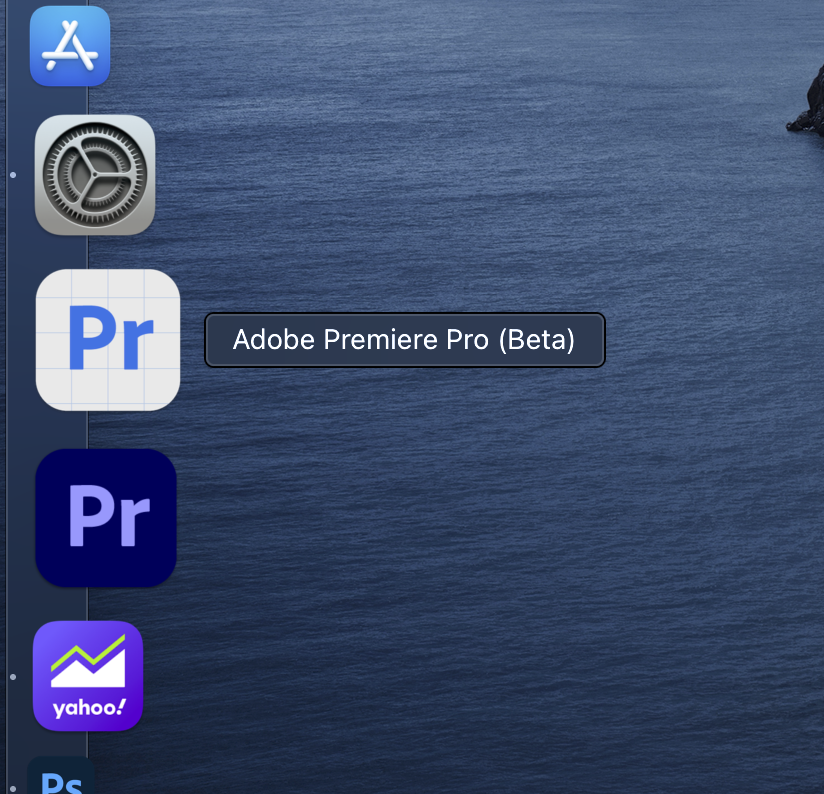Launch Photoshop from the dock

click(x=61, y=776)
